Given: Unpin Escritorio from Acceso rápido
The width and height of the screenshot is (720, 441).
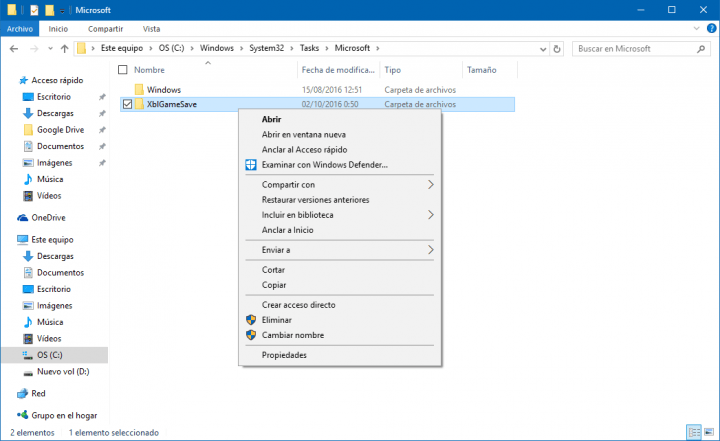Looking at the screenshot, I should (x=102, y=97).
